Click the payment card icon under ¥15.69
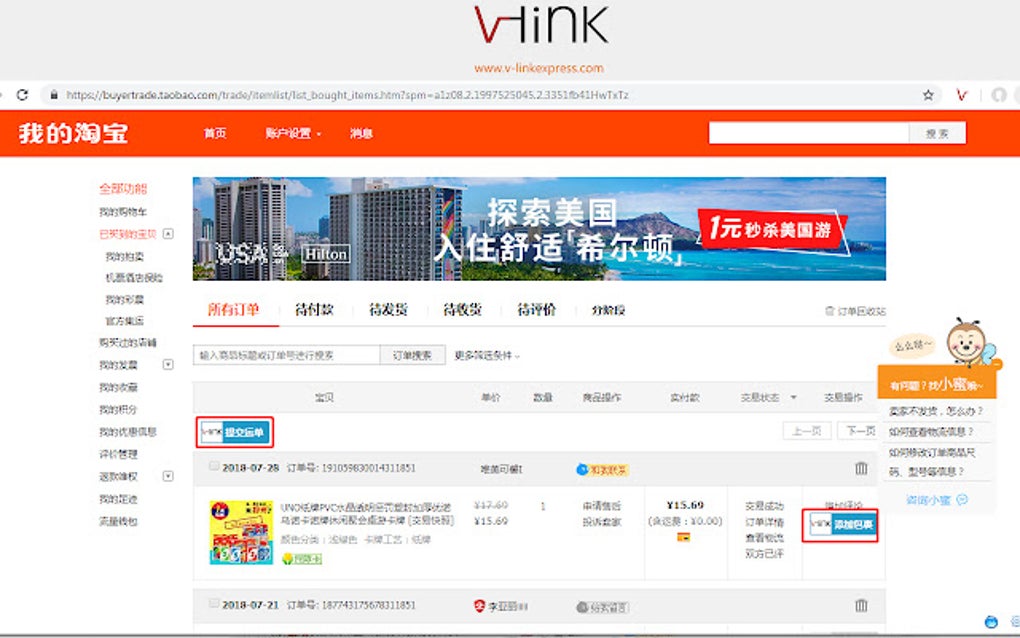Viewport: 1020px width, 638px height. coord(683,537)
